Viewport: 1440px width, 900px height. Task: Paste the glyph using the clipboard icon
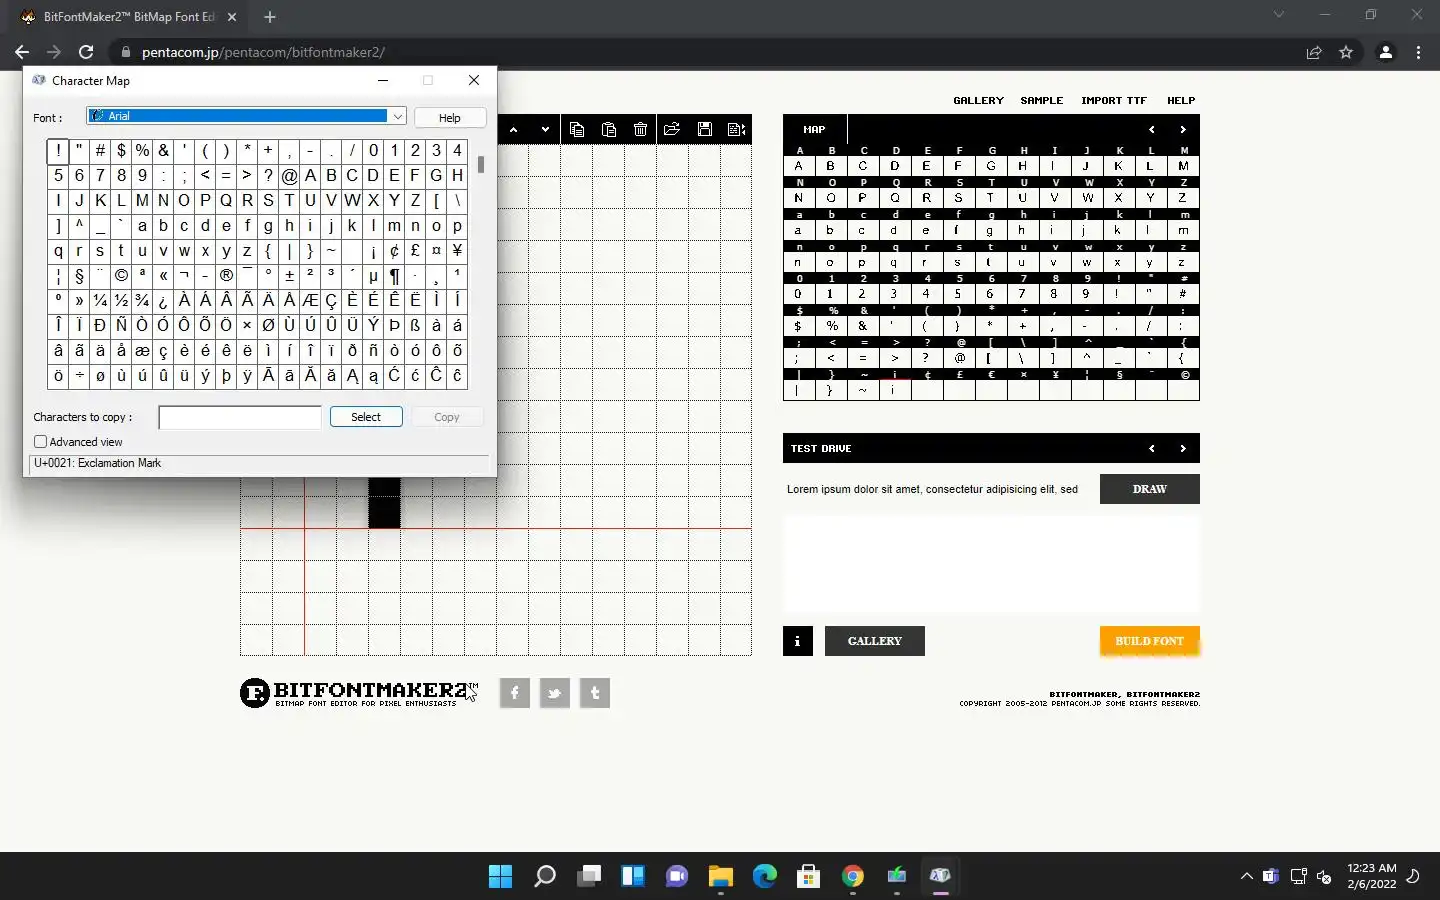pyautogui.click(x=609, y=129)
